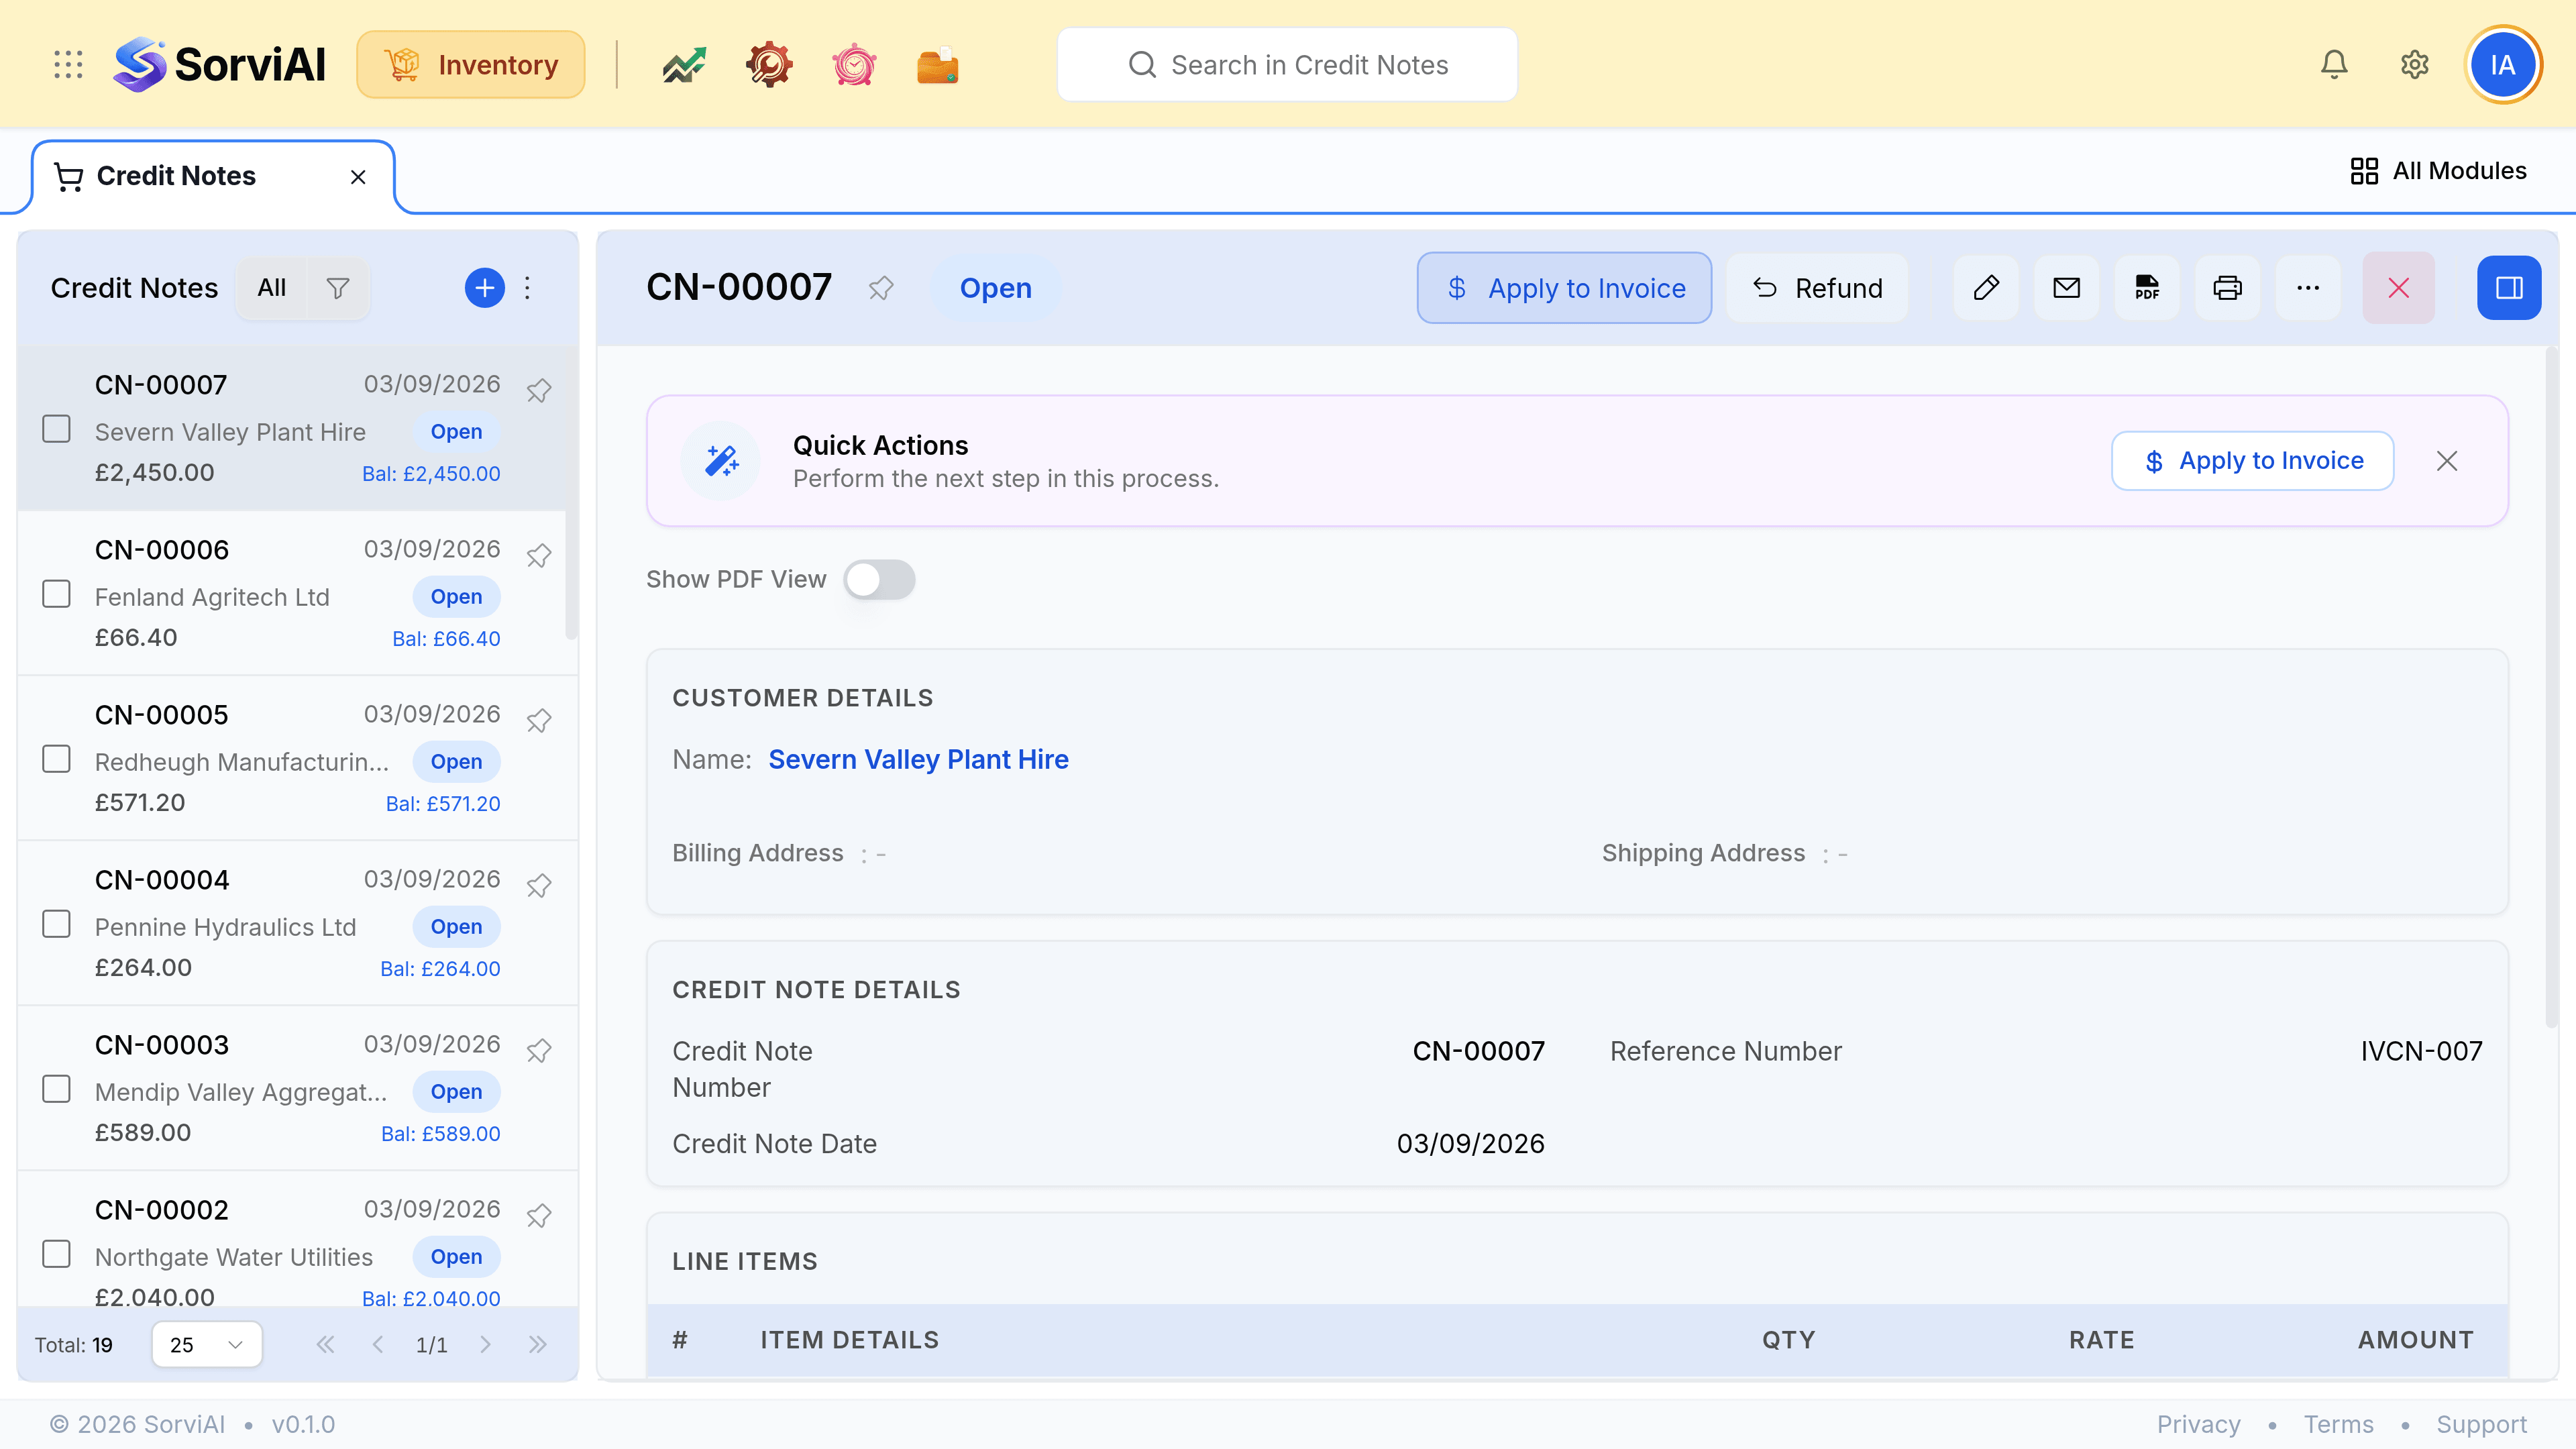Add a new credit note with plus button

[x=485, y=288]
